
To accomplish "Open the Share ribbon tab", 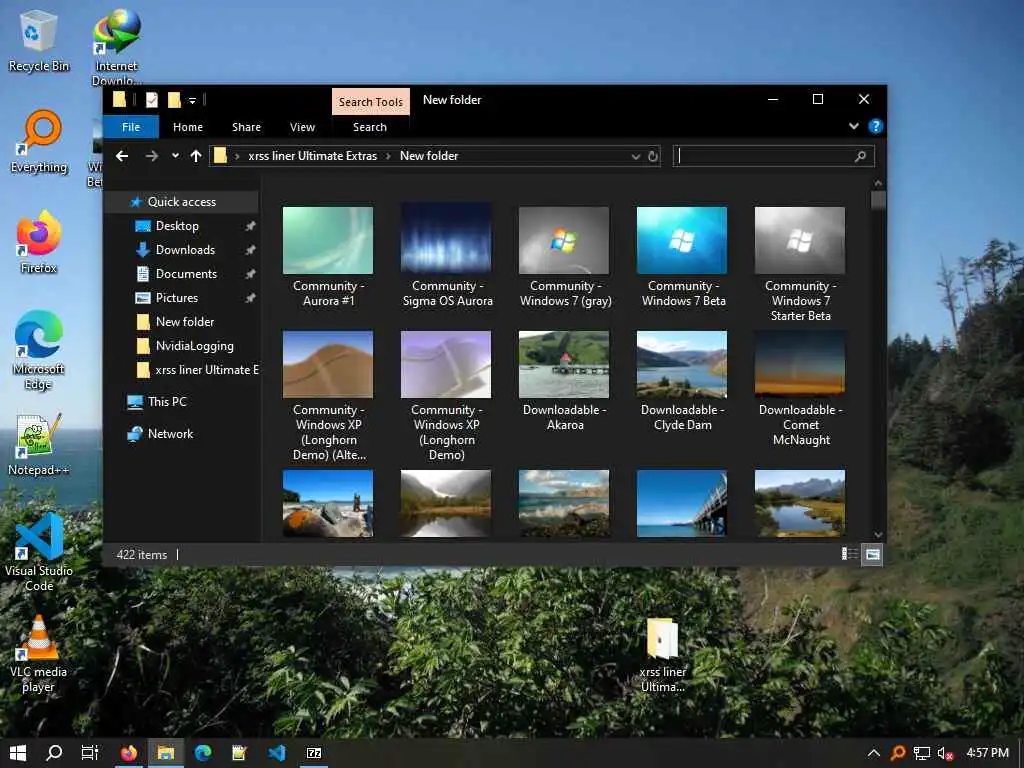I will (x=246, y=127).
